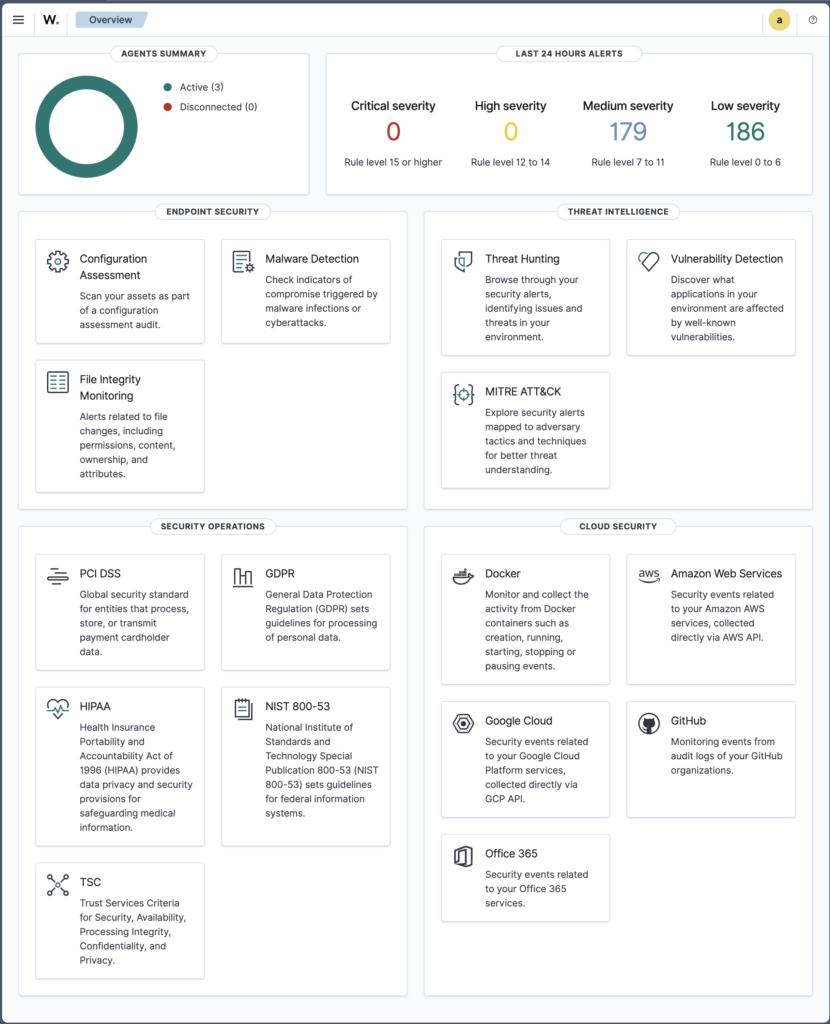Click the green agents donut chart
The height and width of the screenshot is (1024, 830).
point(87,127)
